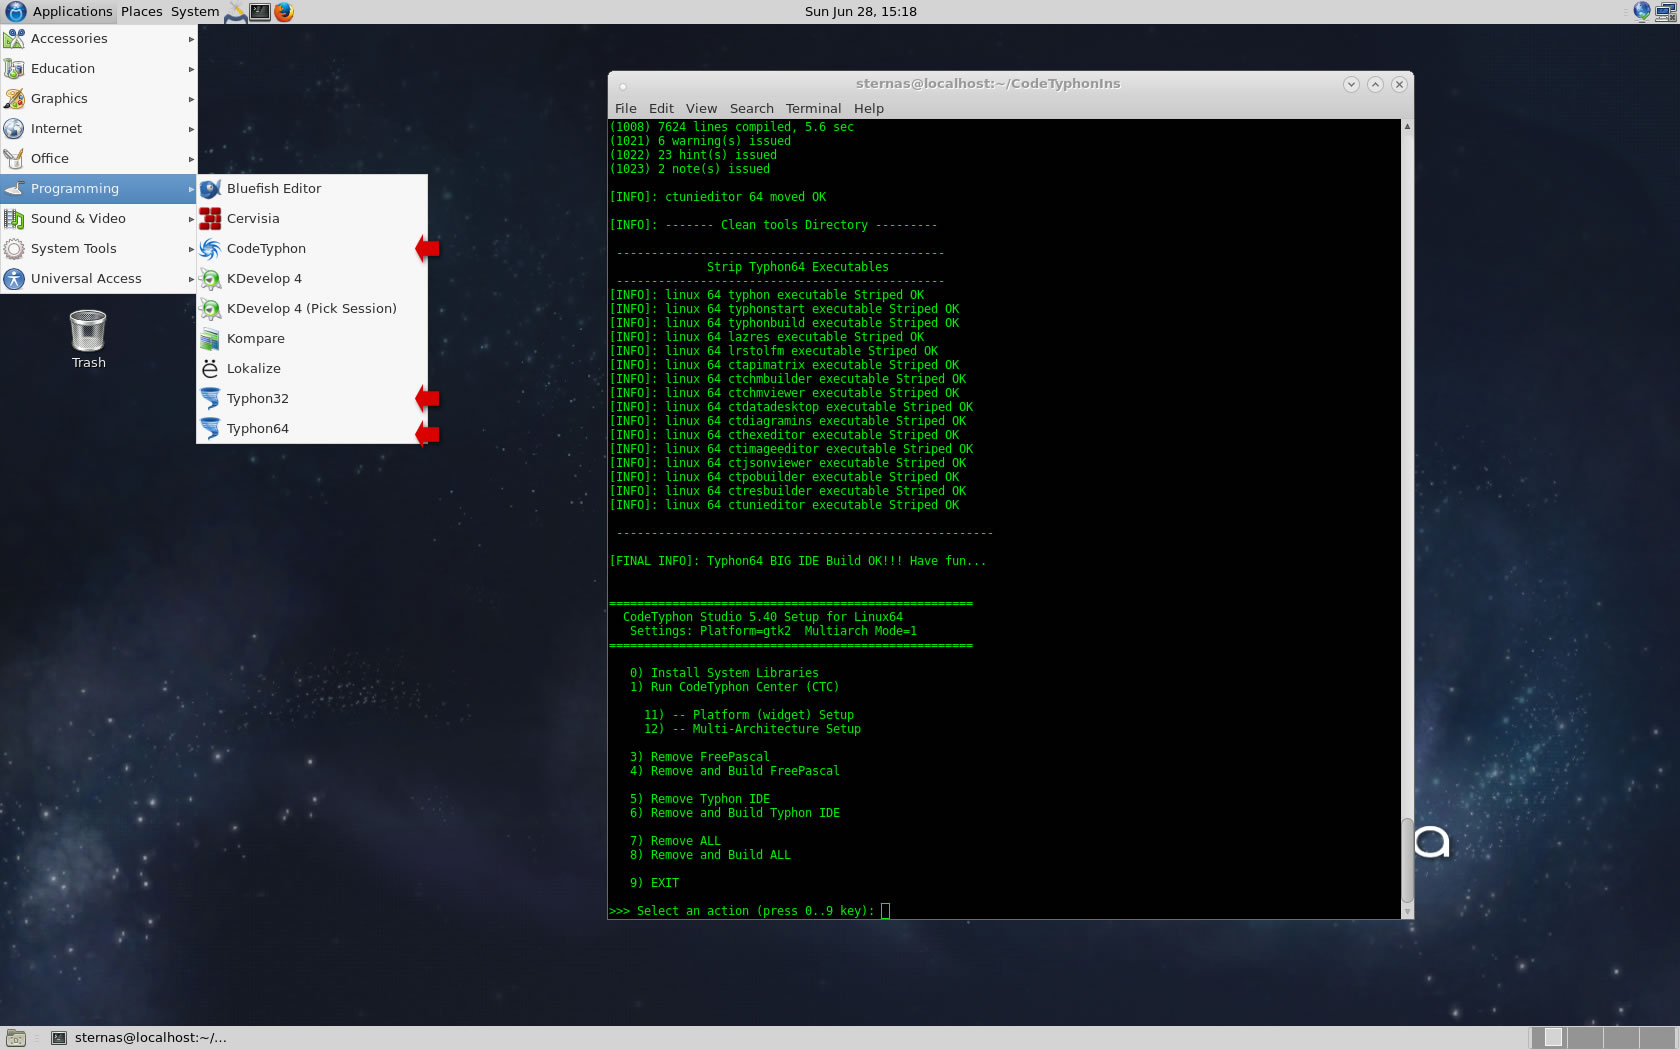
Task: Click the System Tools gear icon
Action: [14, 248]
